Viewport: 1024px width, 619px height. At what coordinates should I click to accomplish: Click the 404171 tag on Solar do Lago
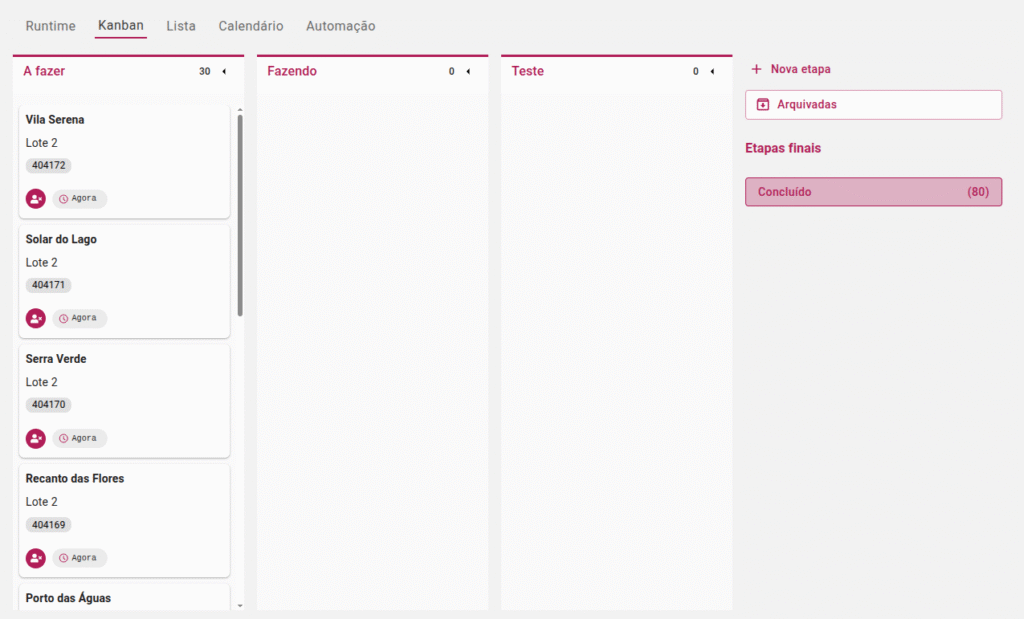tap(48, 285)
